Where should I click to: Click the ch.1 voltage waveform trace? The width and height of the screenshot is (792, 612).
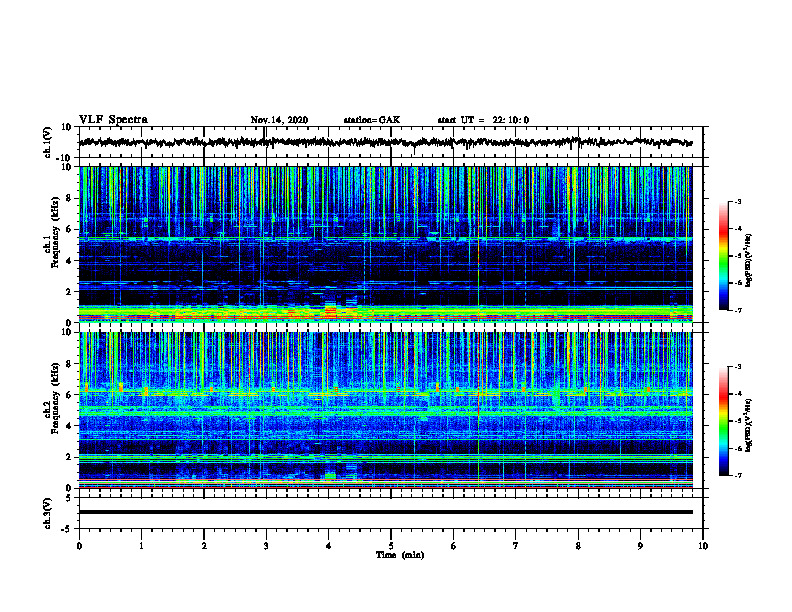[x=385, y=142]
